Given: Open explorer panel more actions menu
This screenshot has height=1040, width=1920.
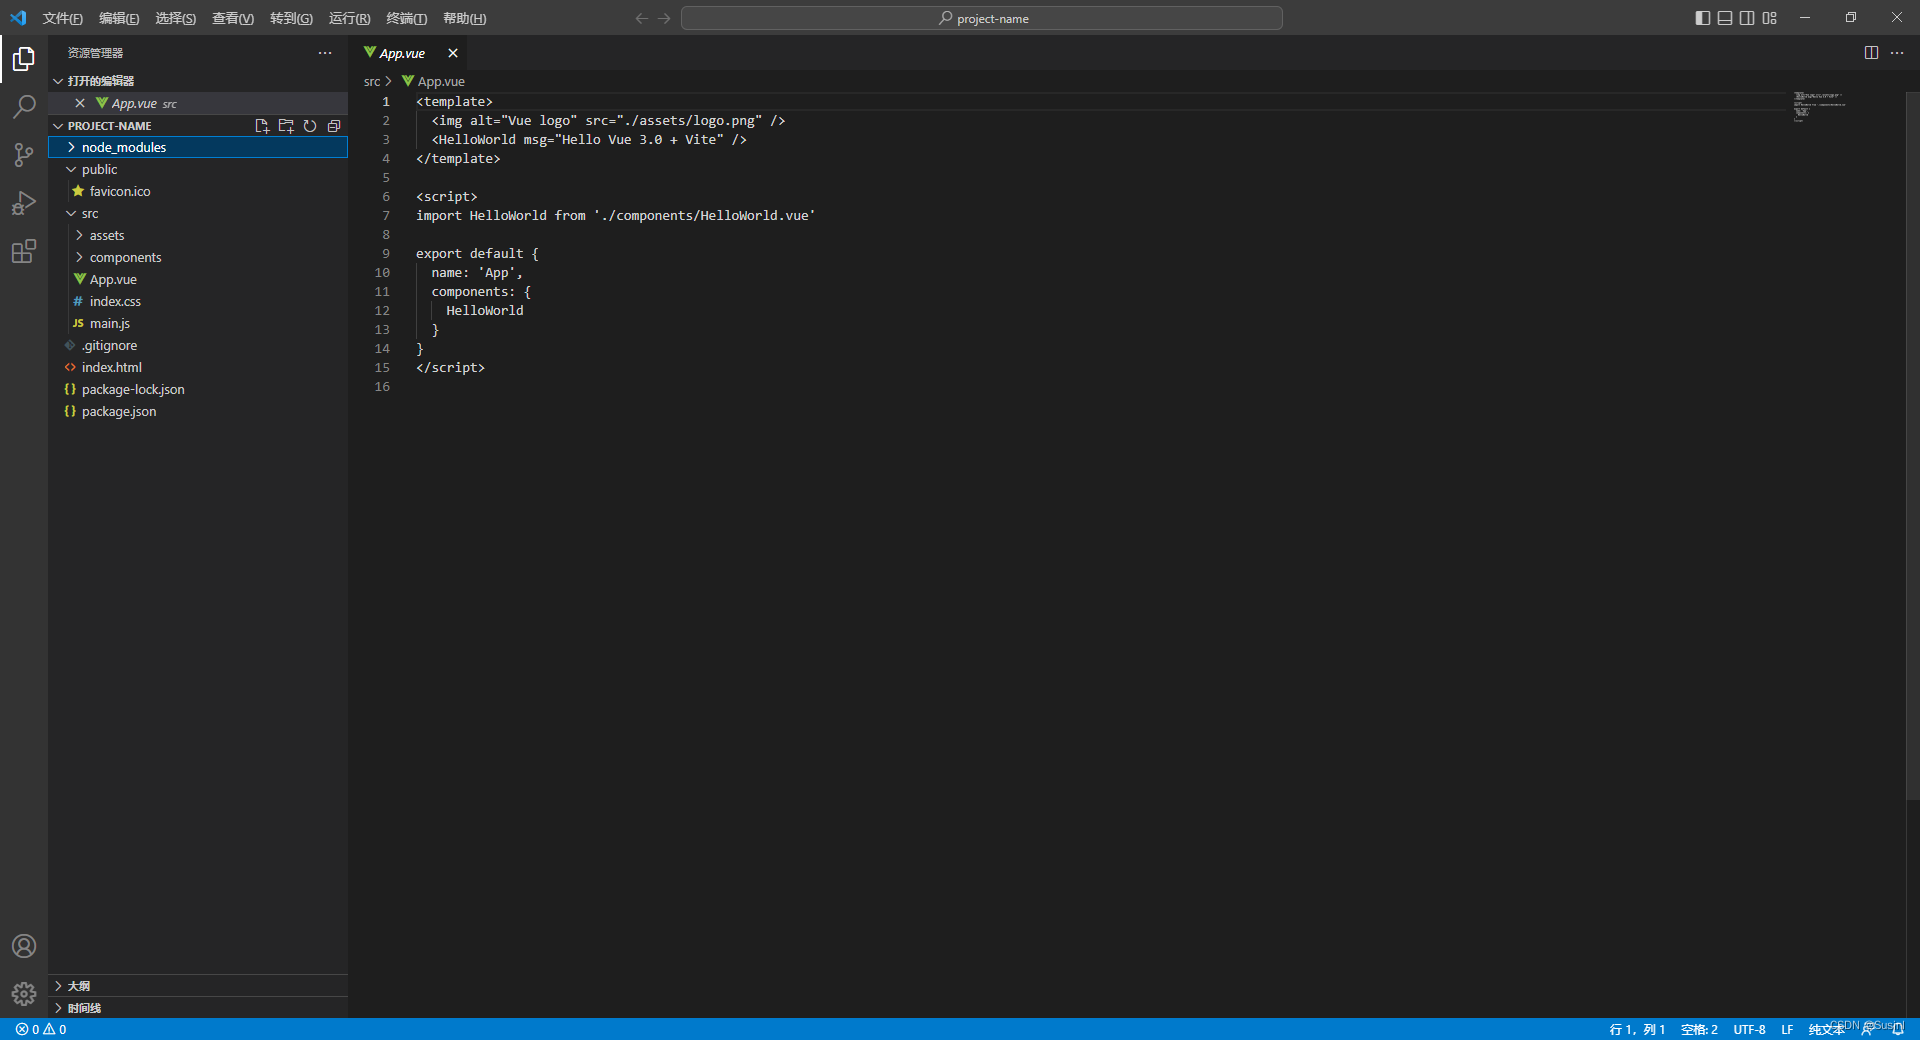Looking at the screenshot, I should click(325, 53).
